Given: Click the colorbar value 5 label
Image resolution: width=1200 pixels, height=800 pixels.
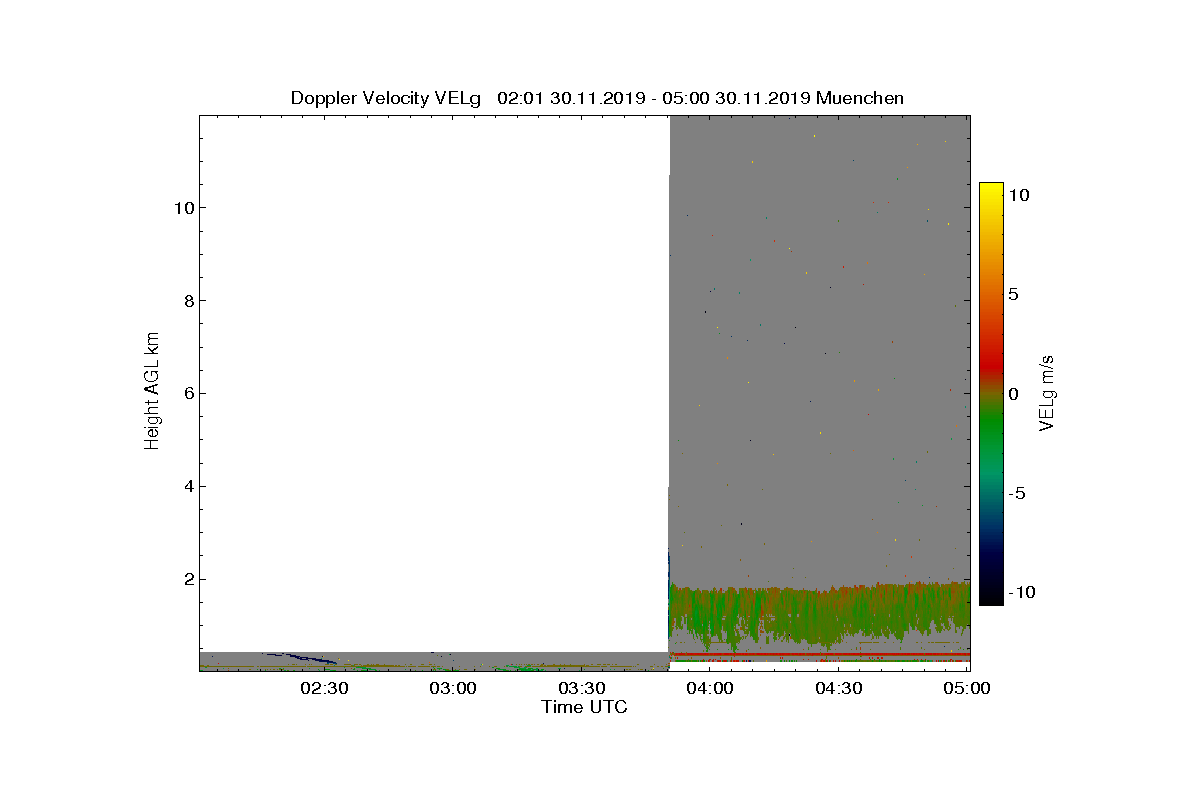Looking at the screenshot, I should (x=1013, y=294).
